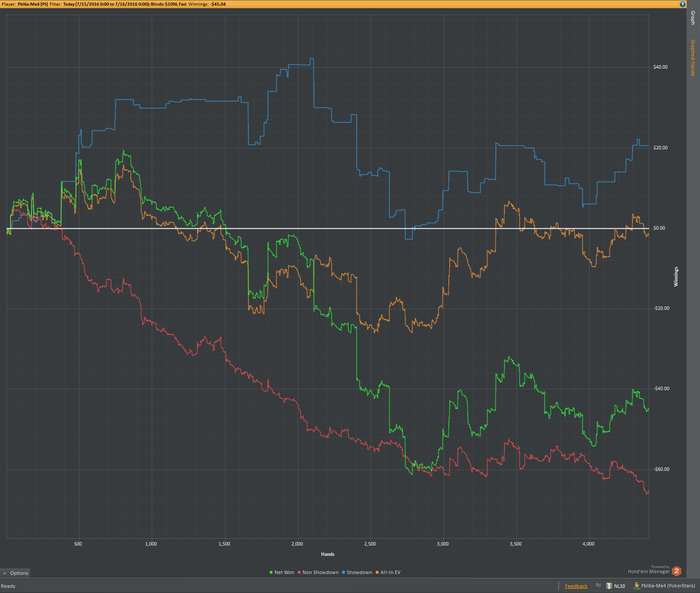Image resolution: width=700 pixels, height=593 pixels.
Task: Click the 3,500 hands x-axis label
Action: tap(516, 544)
